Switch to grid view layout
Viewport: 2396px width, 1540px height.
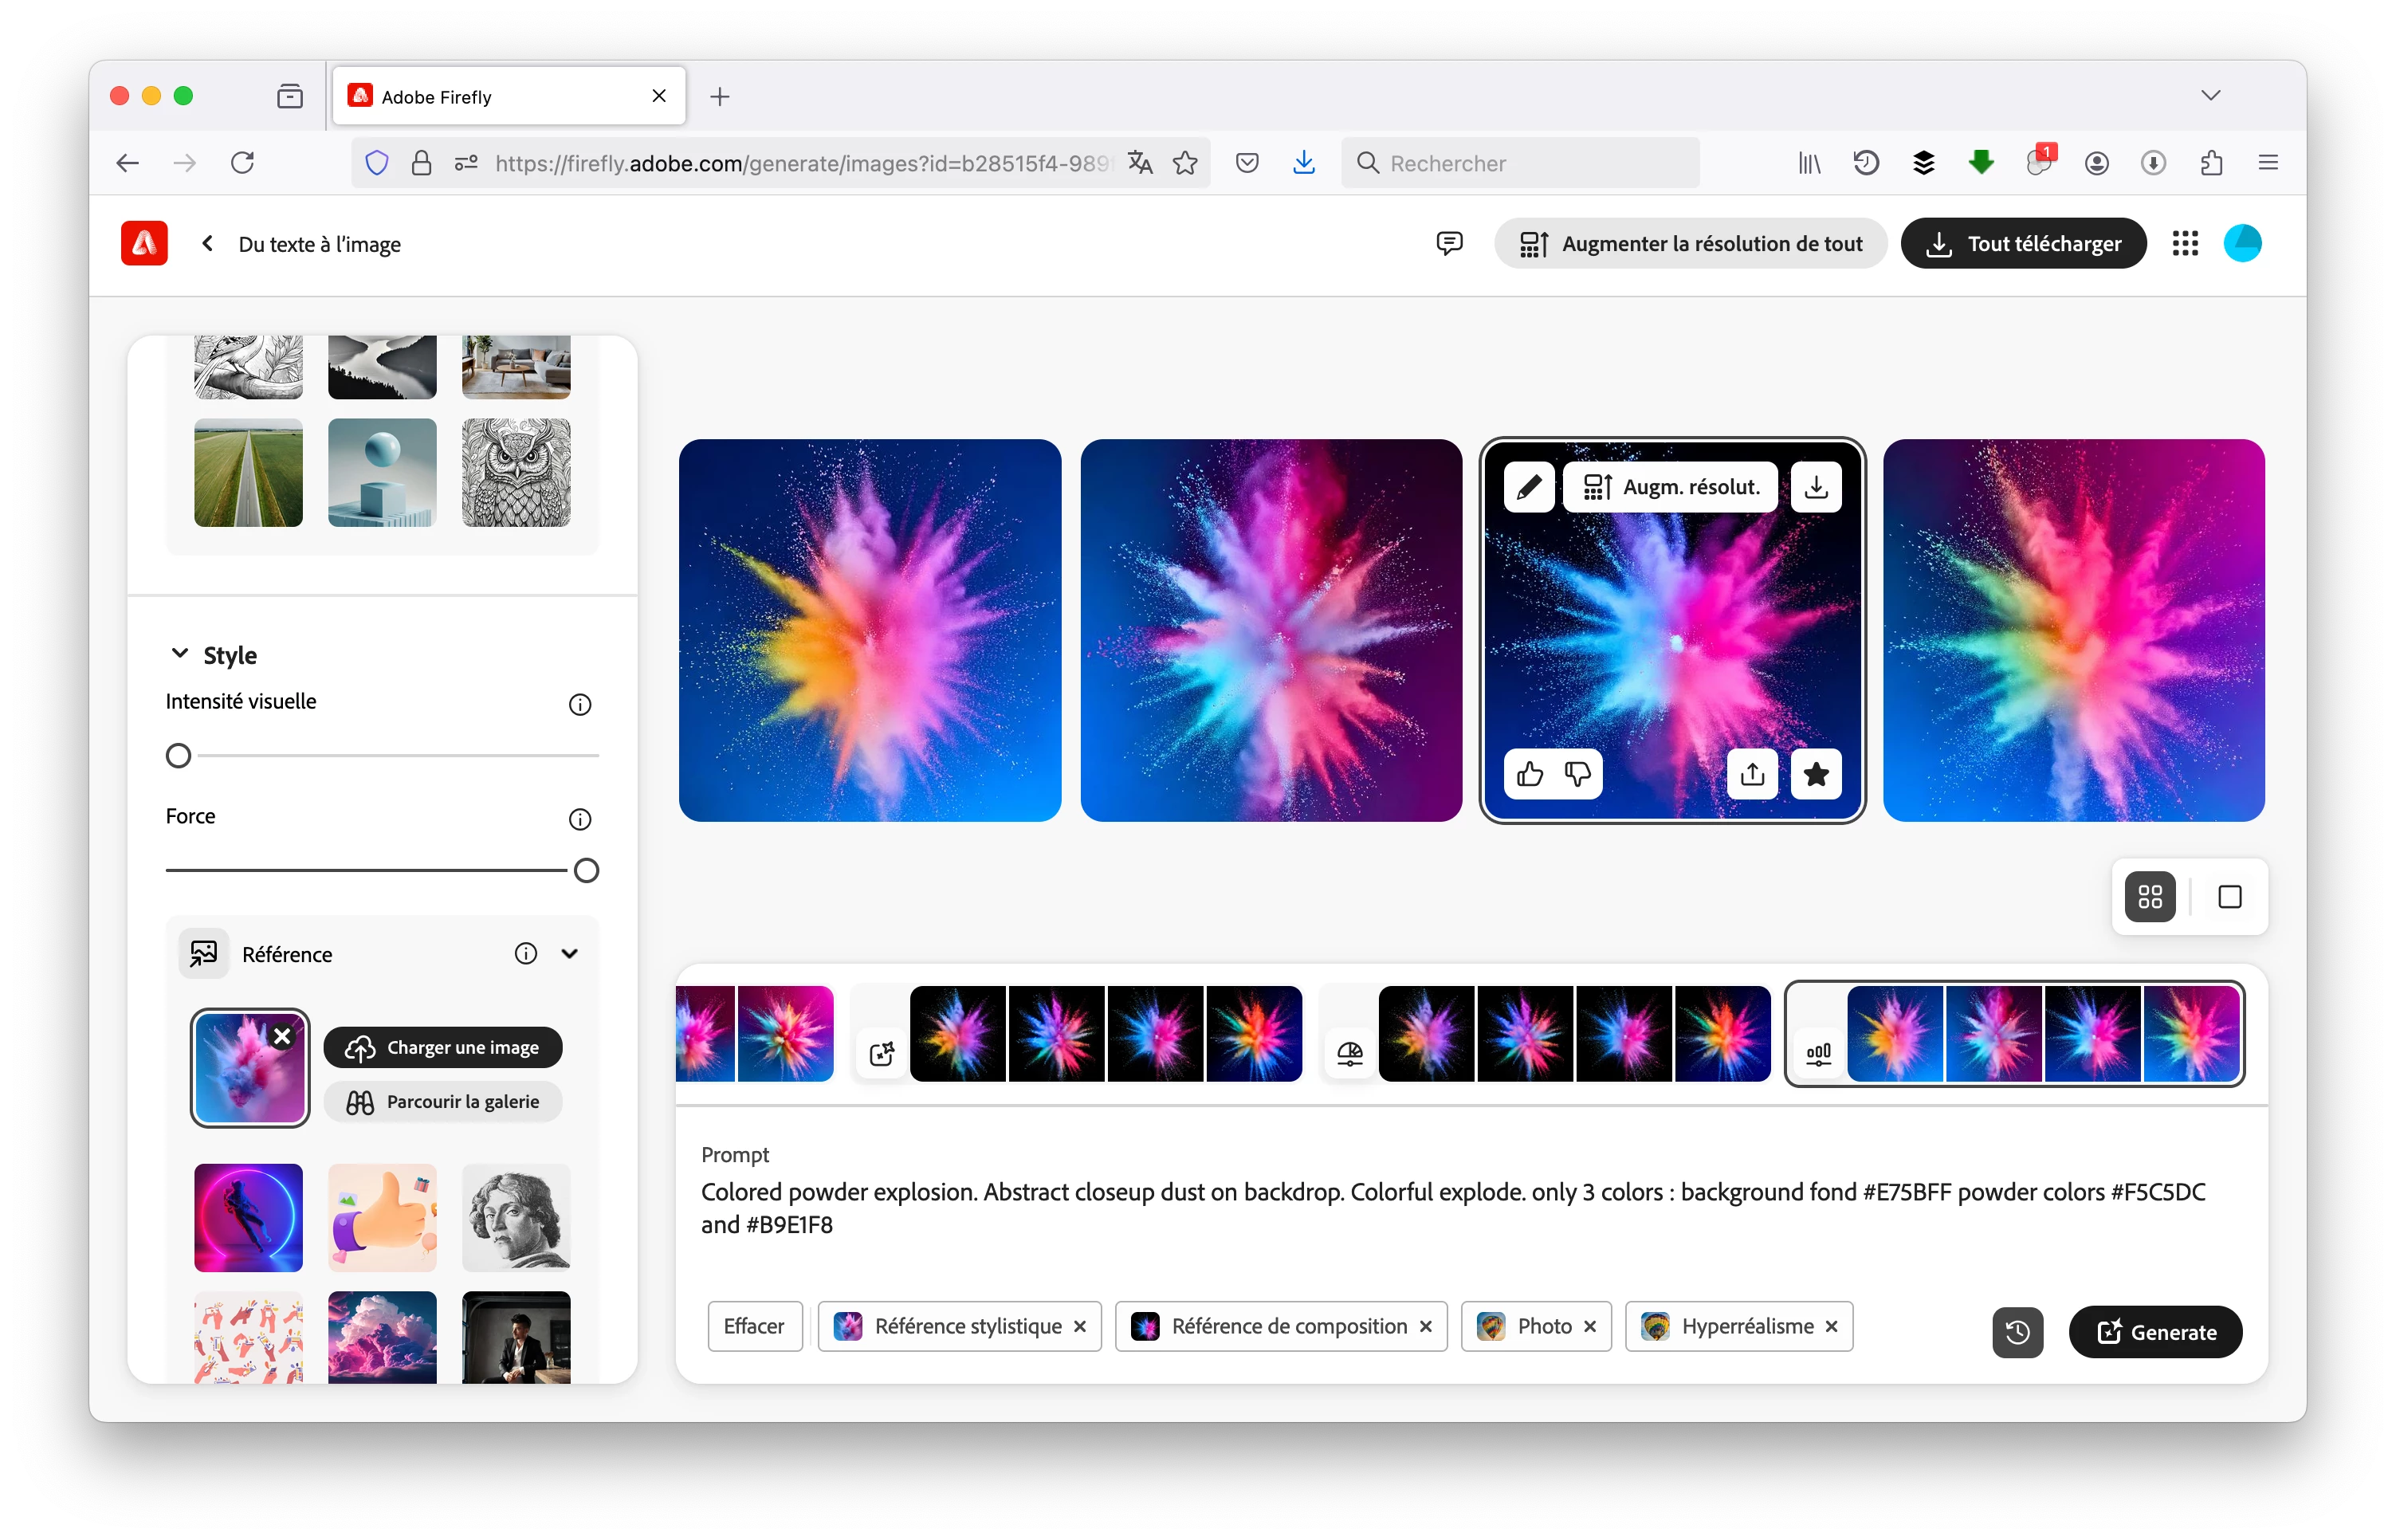[x=2150, y=897]
